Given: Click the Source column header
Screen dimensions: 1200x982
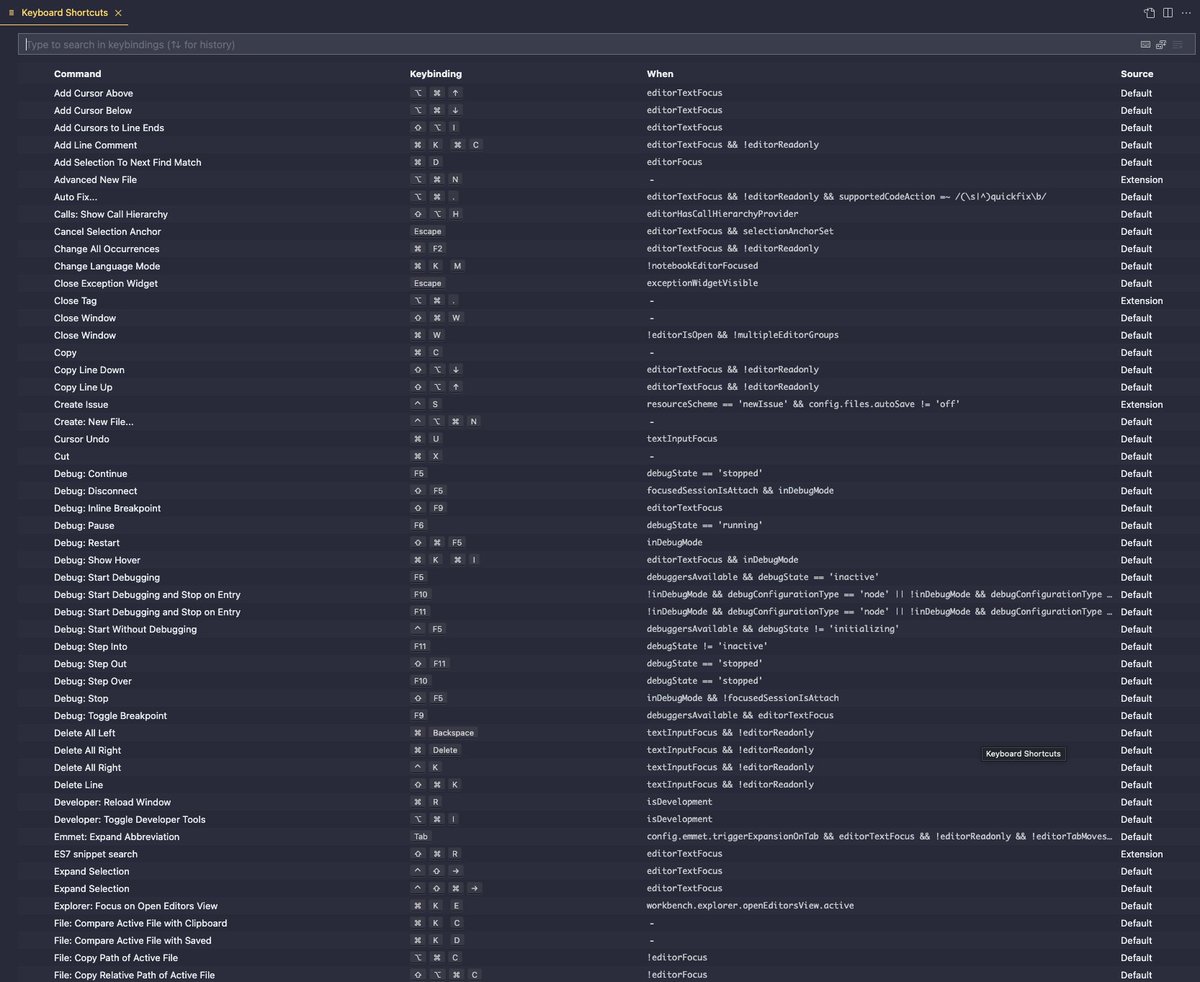Looking at the screenshot, I should pyautogui.click(x=1137, y=74).
